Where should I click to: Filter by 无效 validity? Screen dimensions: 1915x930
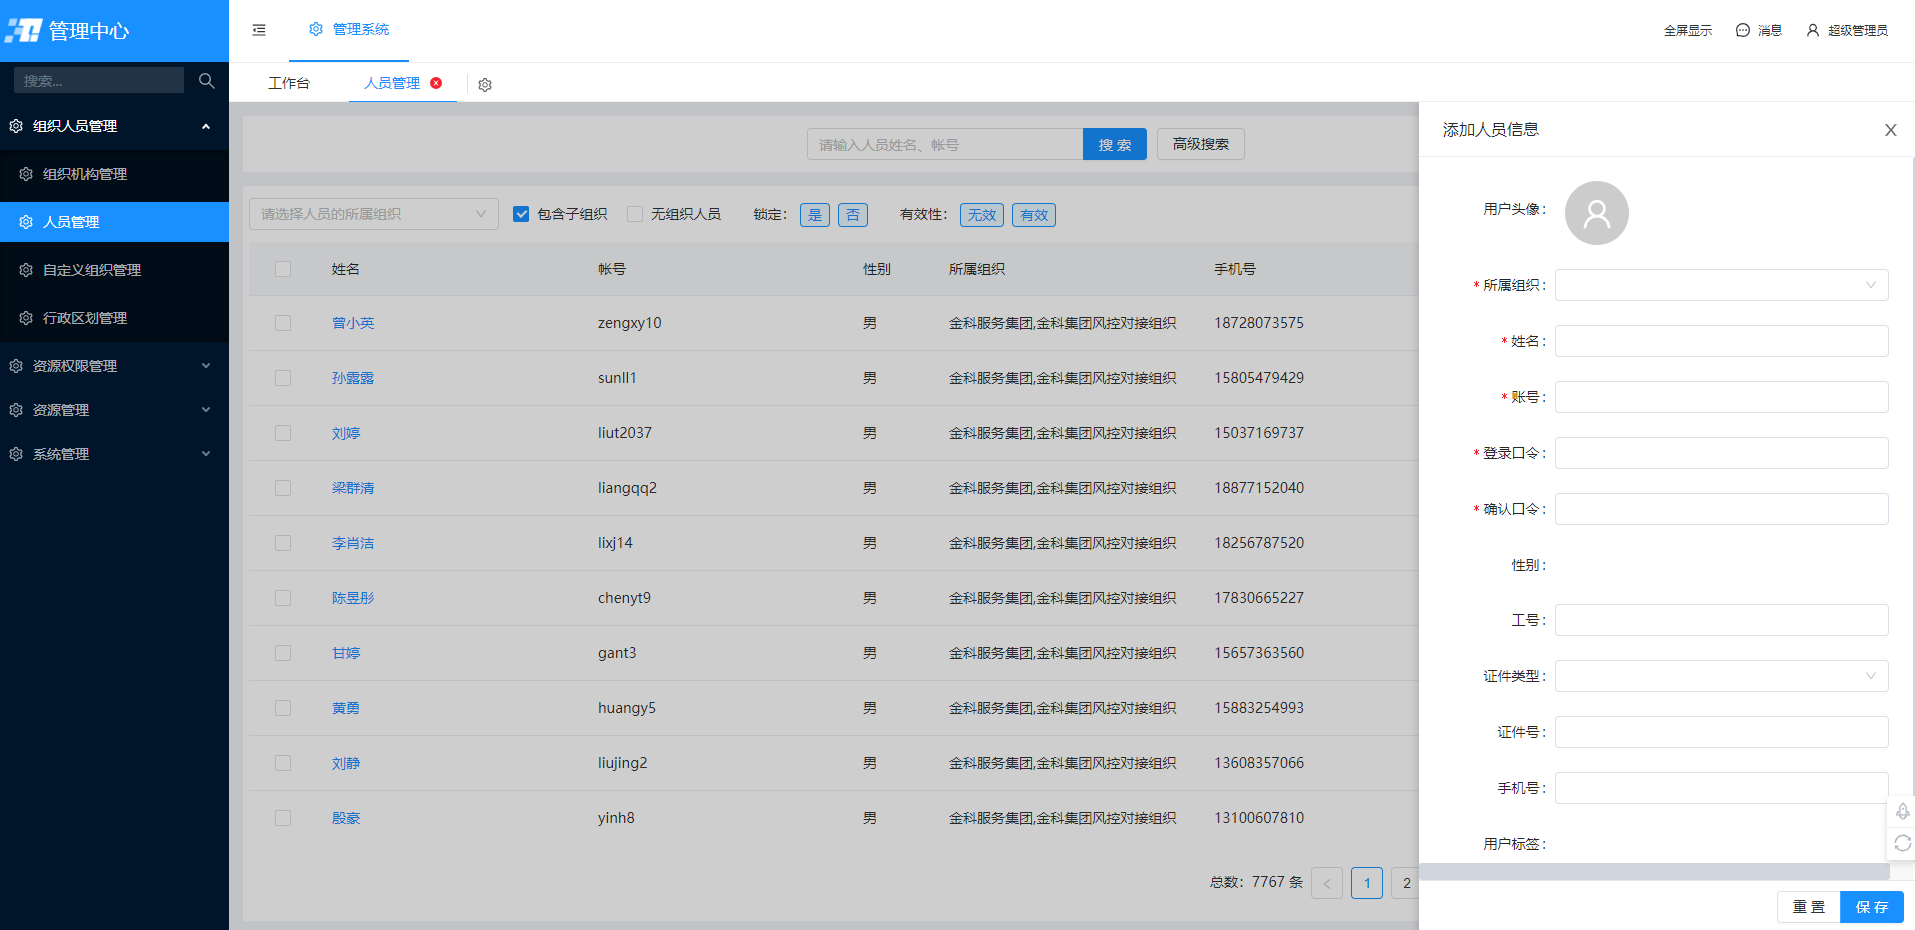982,215
